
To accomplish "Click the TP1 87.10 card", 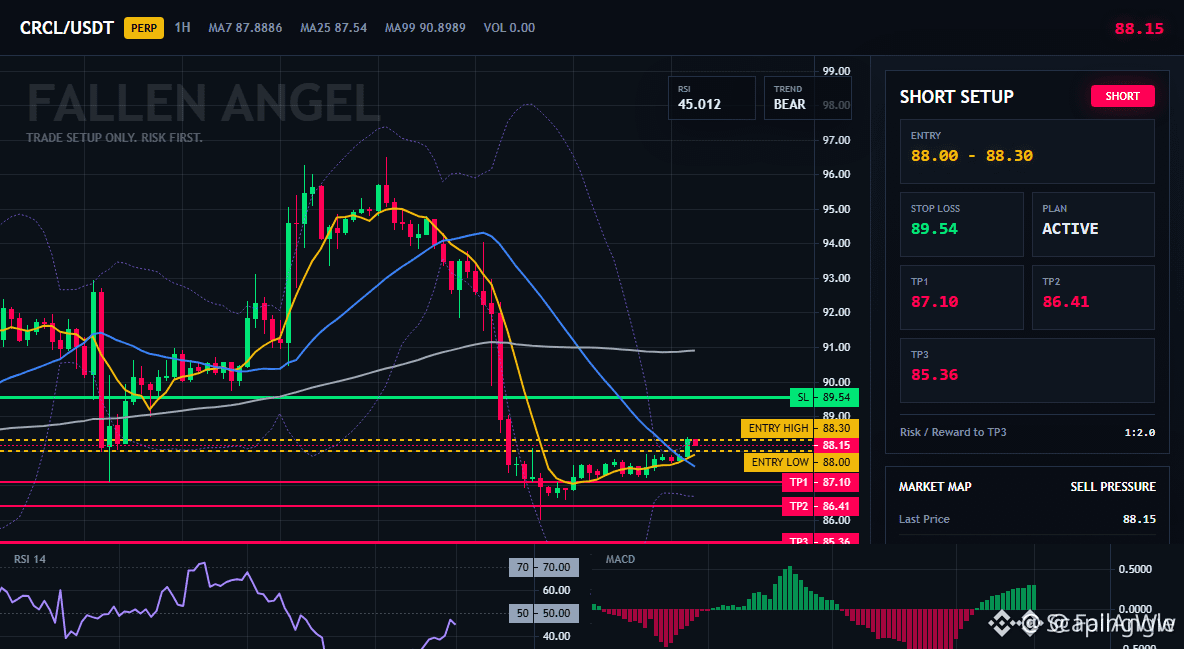I will [x=961, y=297].
